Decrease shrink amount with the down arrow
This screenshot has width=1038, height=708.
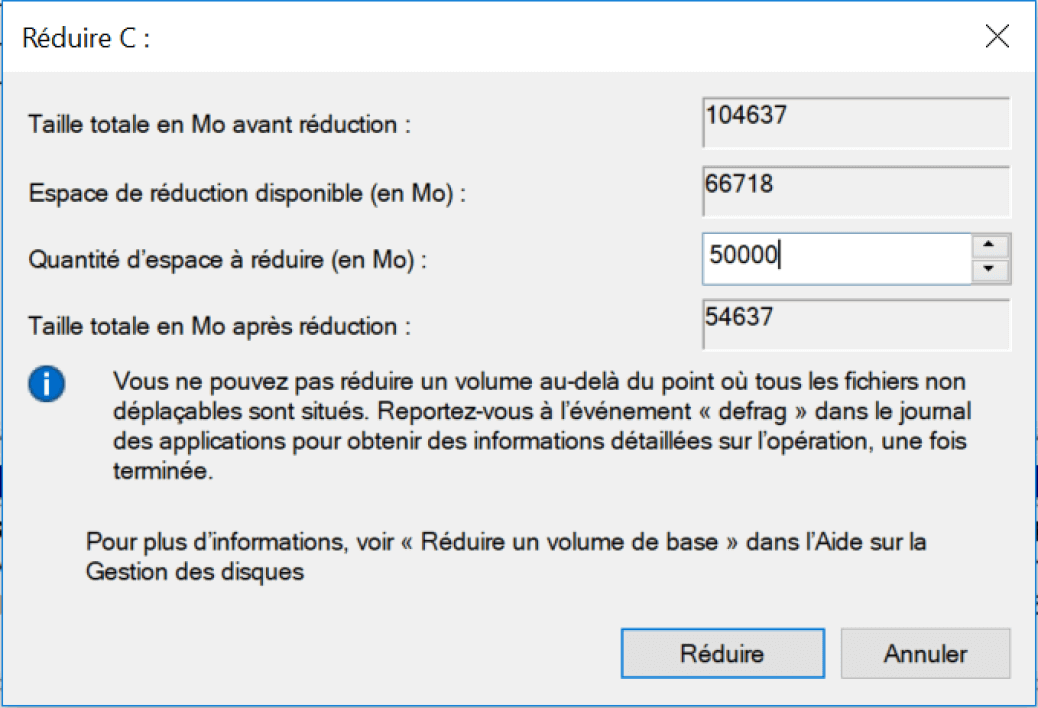[x=990, y=270]
